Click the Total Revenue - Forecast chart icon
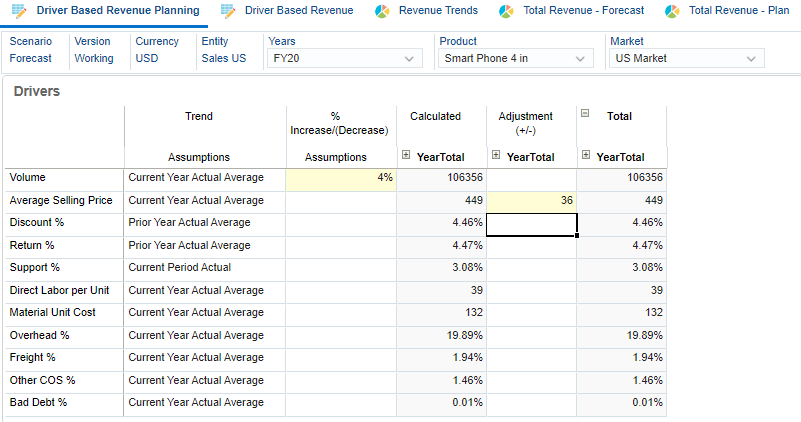The width and height of the screenshot is (801, 422). point(506,11)
